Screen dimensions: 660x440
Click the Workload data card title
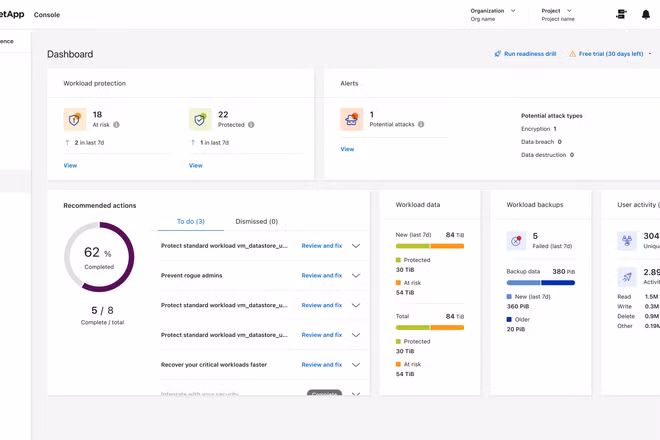click(418, 205)
